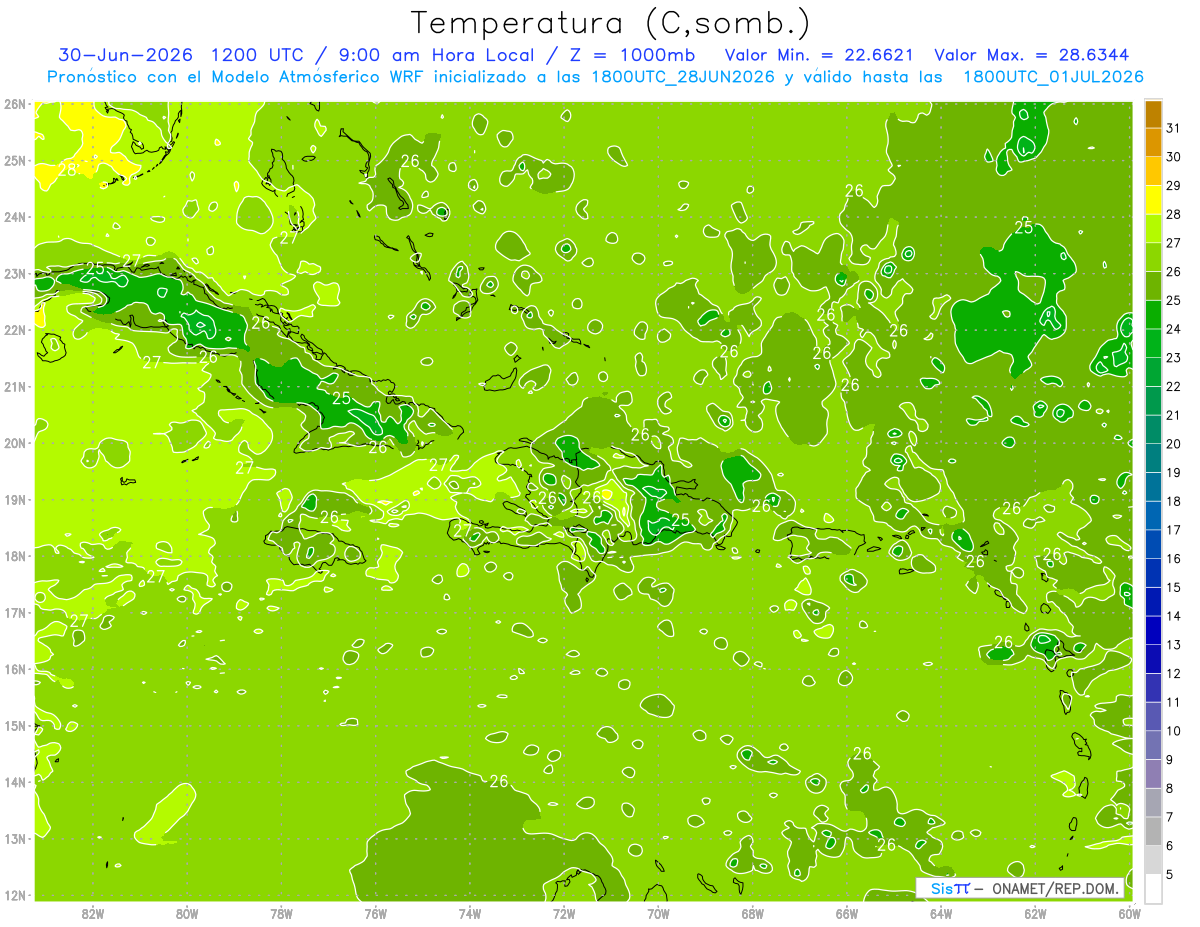This screenshot has height=927, width=1200.
Task: Click the yellow legend swatch between 28 and 29
Action: click(1153, 200)
